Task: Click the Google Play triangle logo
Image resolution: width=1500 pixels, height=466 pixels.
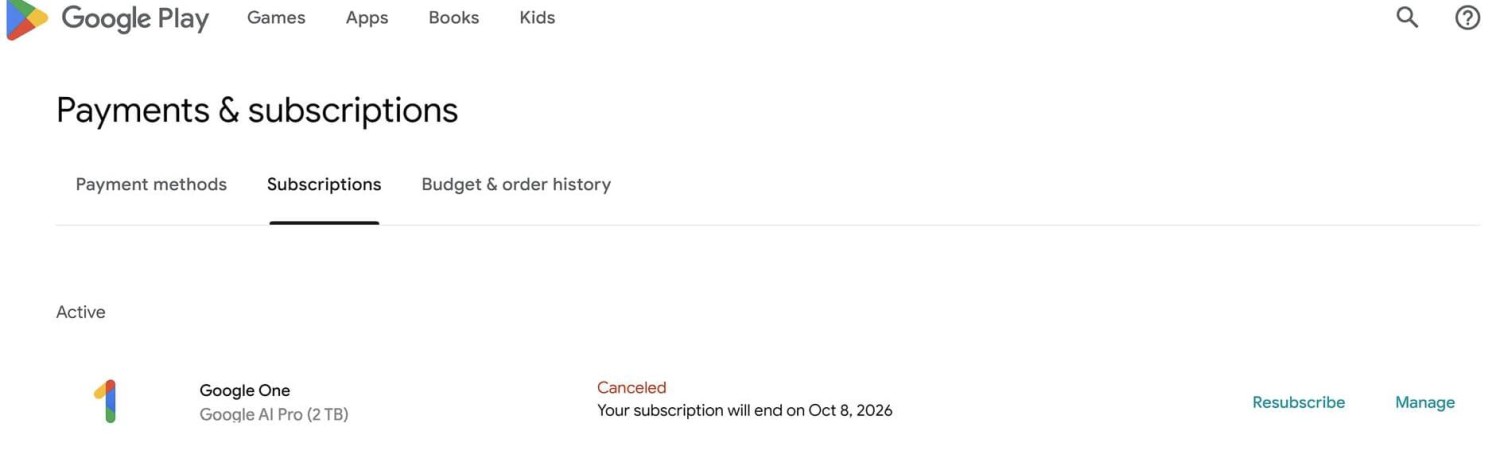Action: 26,19
